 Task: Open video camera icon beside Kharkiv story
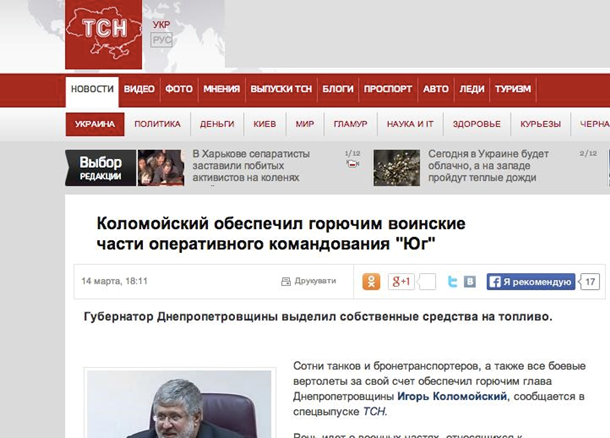pyautogui.click(x=352, y=164)
